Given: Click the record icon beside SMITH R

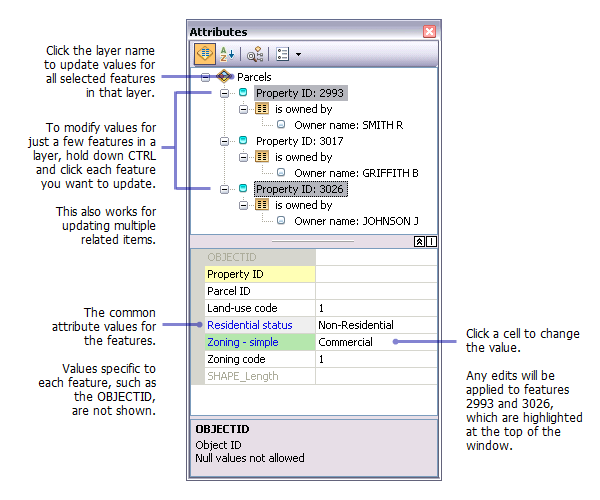Looking at the screenshot, I should tap(281, 124).
